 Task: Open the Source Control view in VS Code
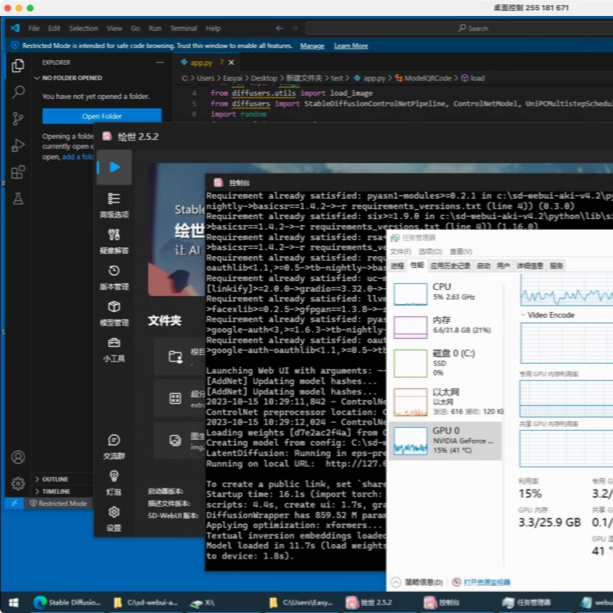coord(18,119)
